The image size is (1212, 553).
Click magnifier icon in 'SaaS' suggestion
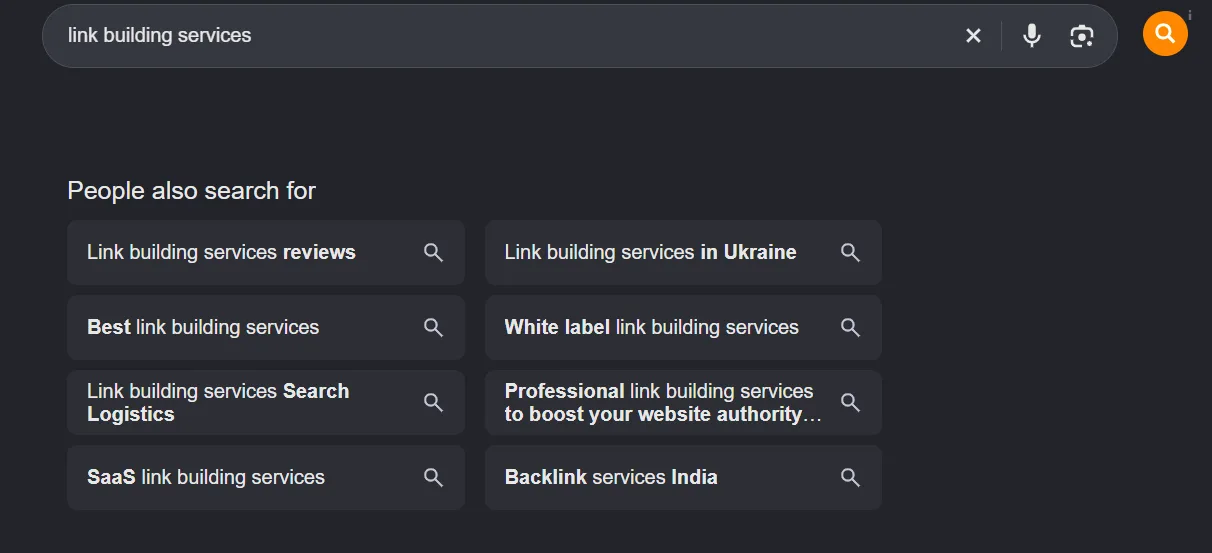(x=433, y=477)
